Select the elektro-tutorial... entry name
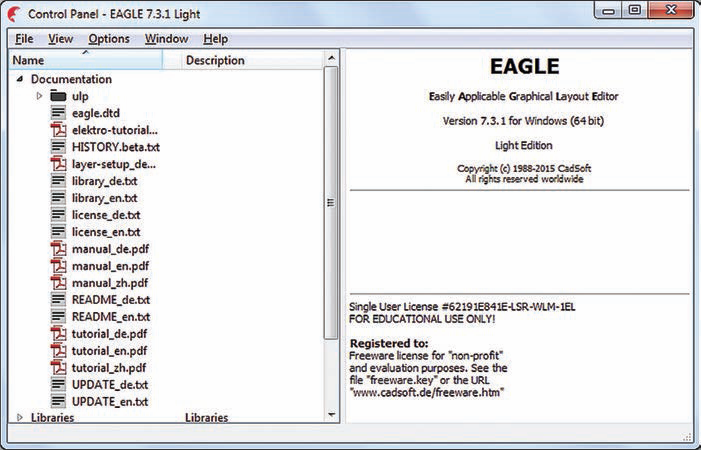This screenshot has height=450, width=701. point(114,130)
